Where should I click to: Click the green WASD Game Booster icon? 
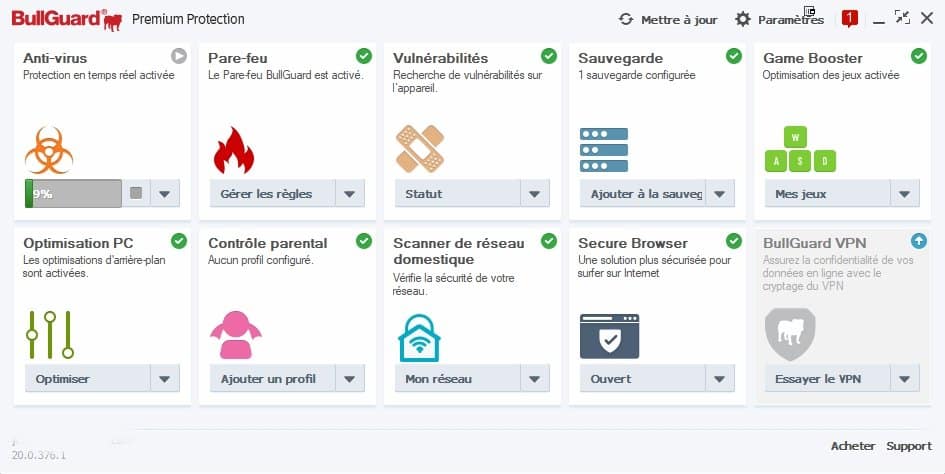click(x=800, y=149)
